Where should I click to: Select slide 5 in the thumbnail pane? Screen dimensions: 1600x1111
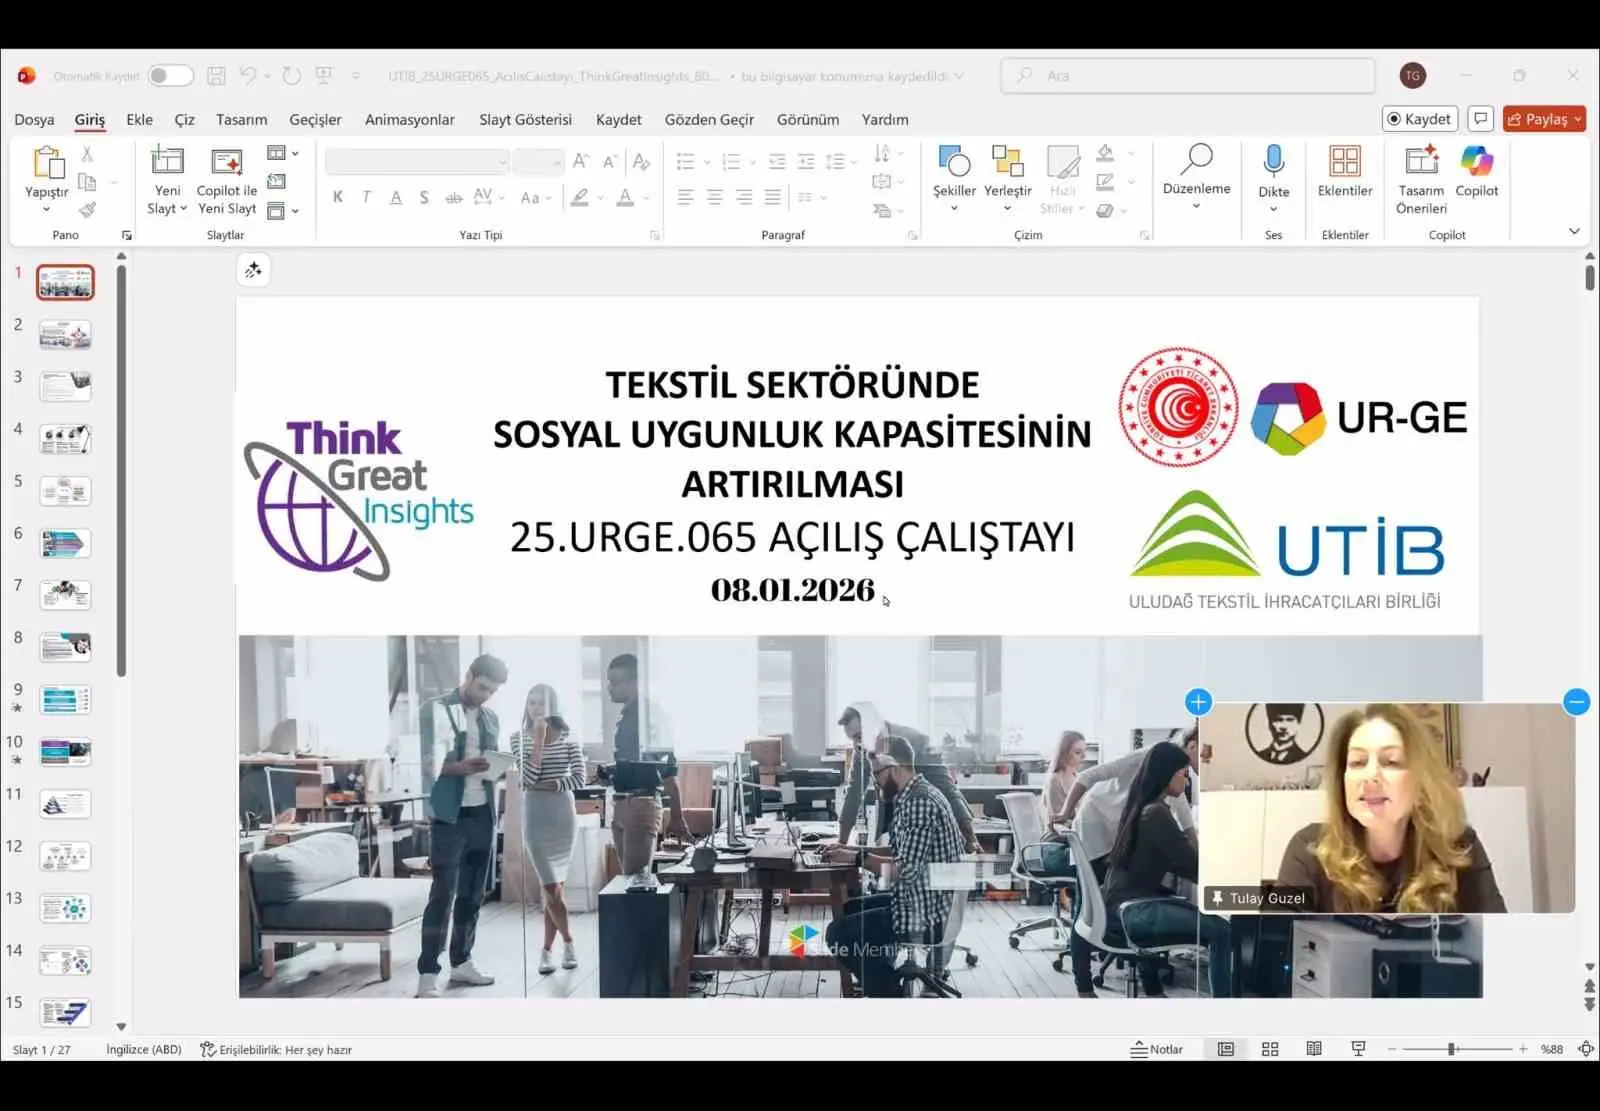coord(65,490)
